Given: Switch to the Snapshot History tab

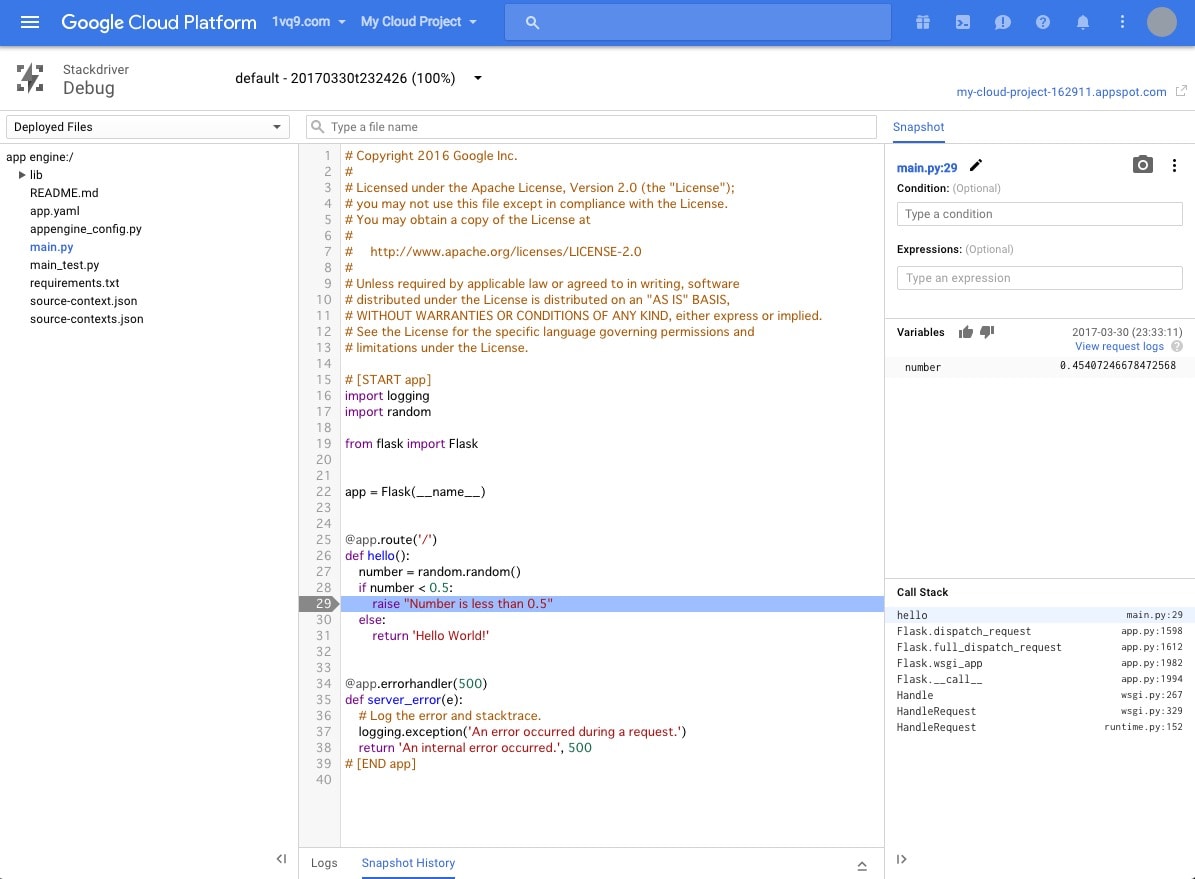Looking at the screenshot, I should point(408,862).
